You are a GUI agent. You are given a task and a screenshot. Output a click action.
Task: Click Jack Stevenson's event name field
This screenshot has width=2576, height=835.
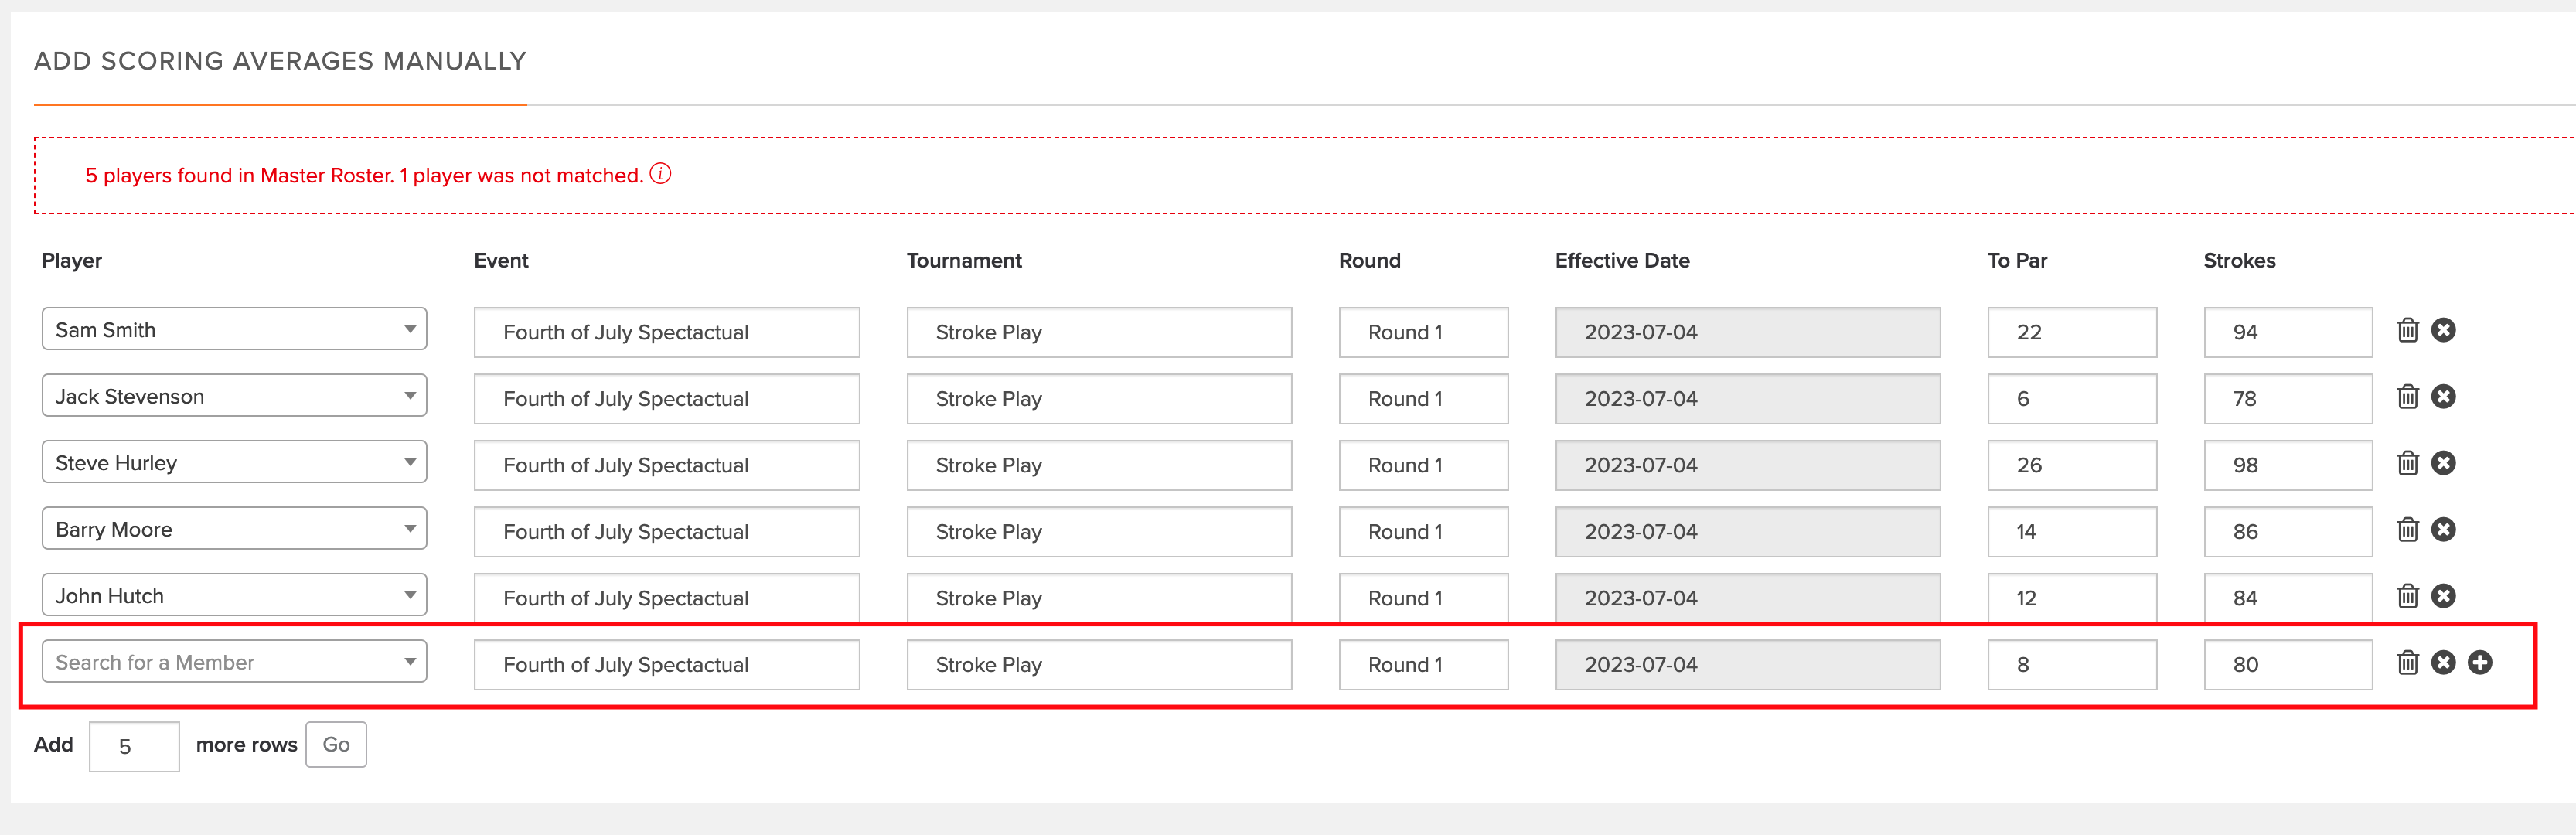coord(666,399)
